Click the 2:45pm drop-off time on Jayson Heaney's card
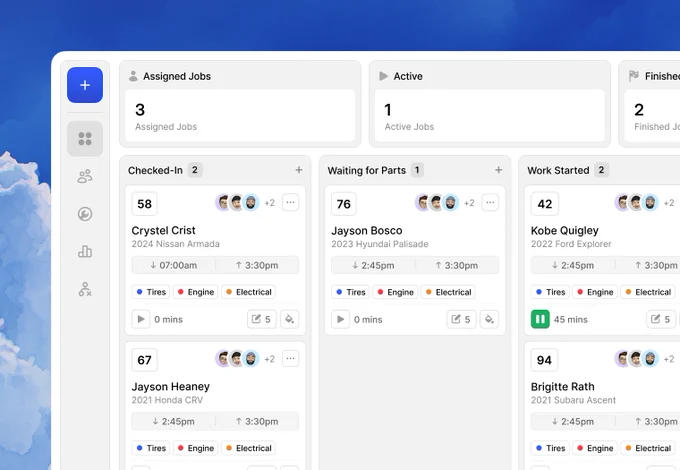This screenshot has width=680, height=470. click(173, 421)
